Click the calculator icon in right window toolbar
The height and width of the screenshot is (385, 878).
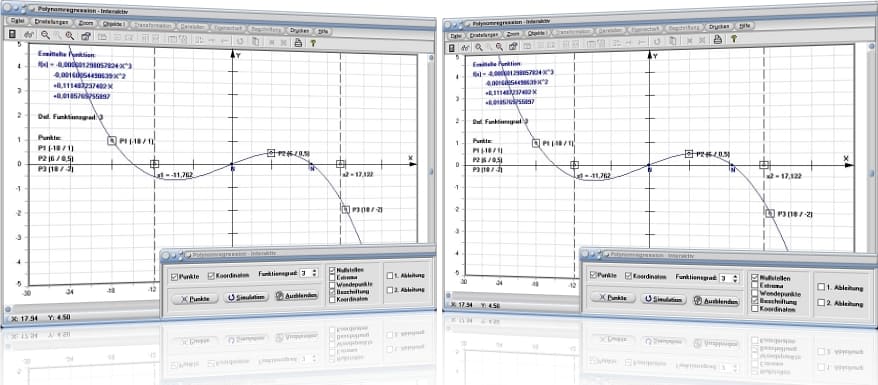(451, 48)
